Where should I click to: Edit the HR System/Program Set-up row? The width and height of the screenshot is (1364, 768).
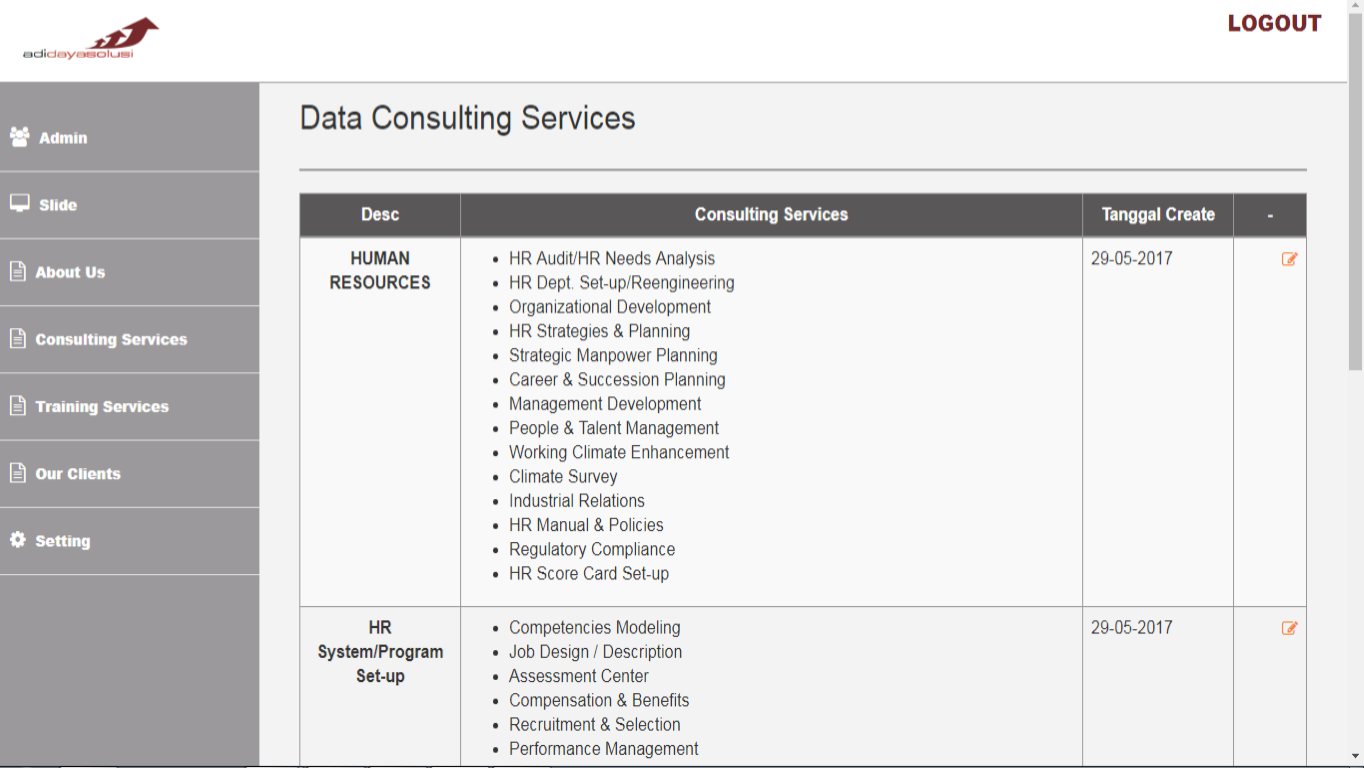tap(1289, 628)
